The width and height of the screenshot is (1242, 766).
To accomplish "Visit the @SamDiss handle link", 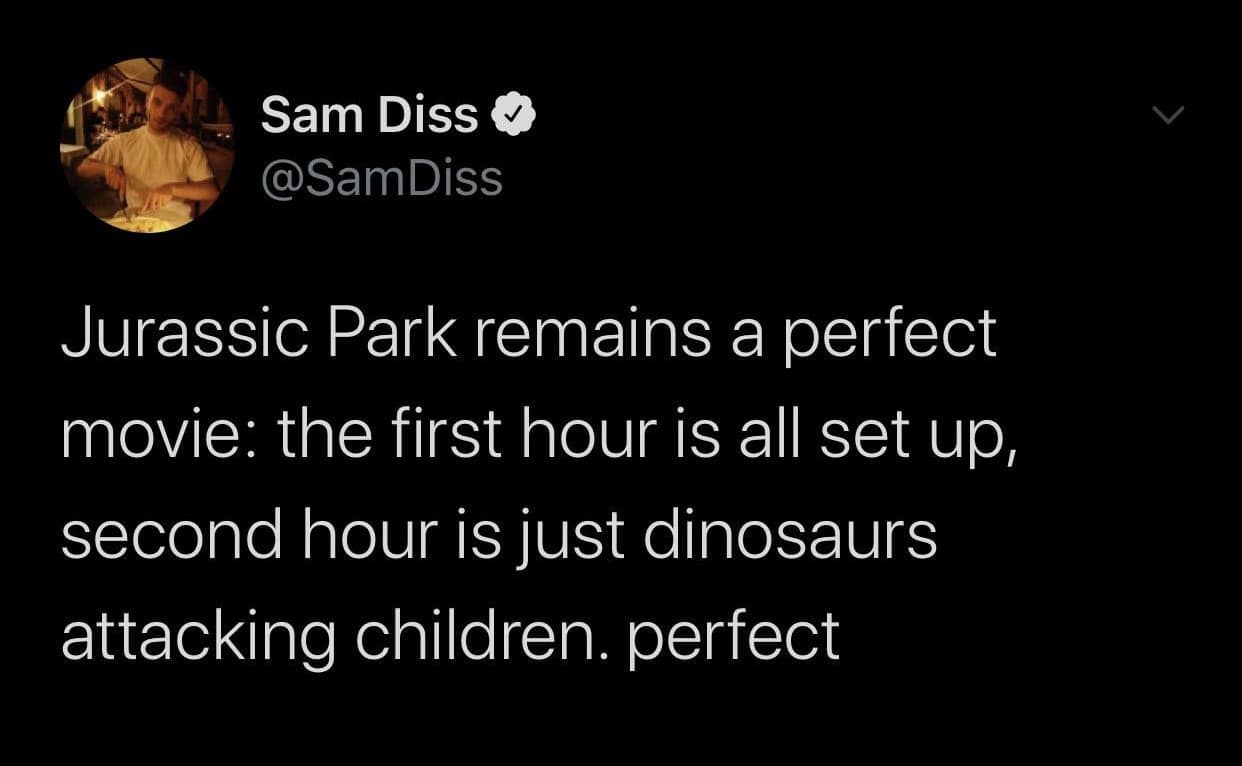I will click(x=381, y=179).
